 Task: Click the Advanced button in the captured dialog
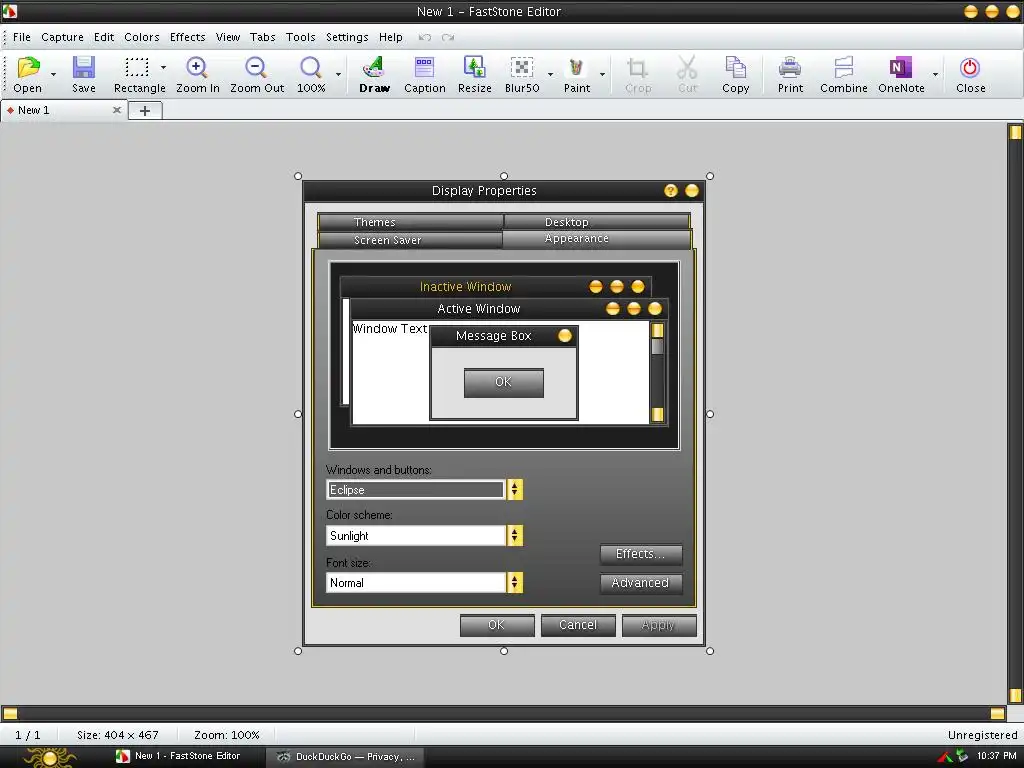point(641,583)
